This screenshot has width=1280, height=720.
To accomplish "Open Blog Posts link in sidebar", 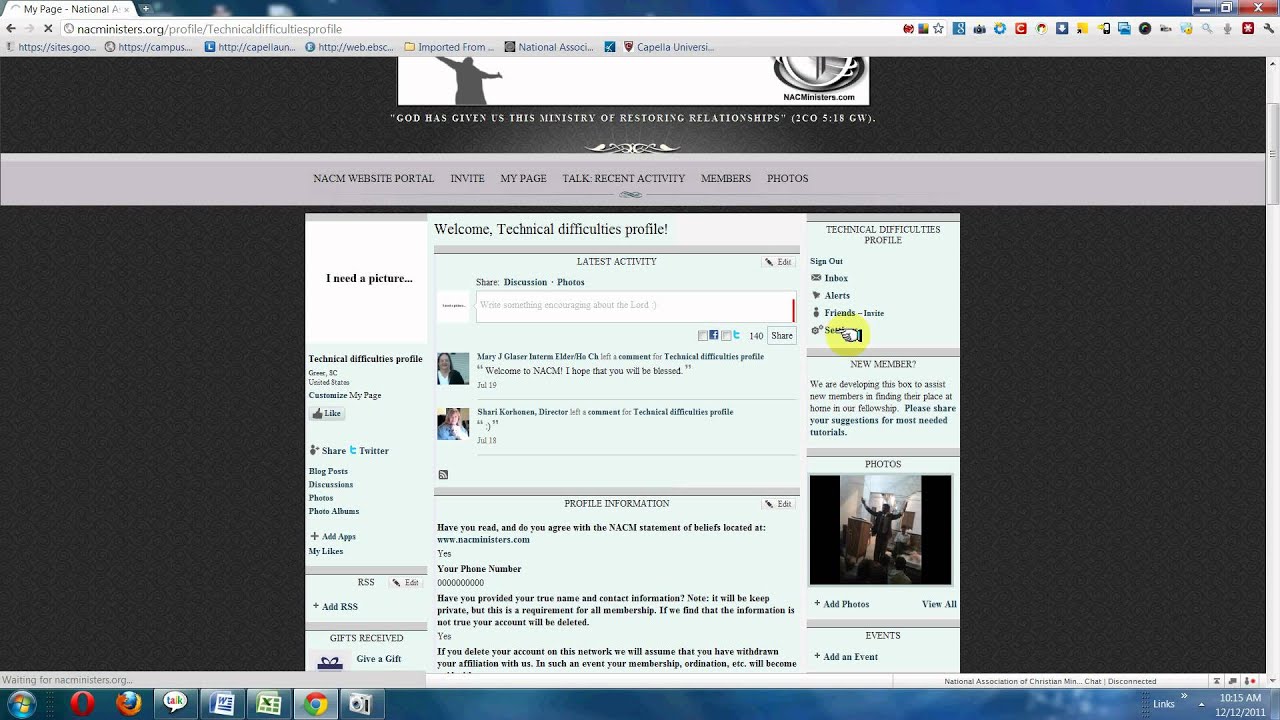I will pyautogui.click(x=328, y=471).
